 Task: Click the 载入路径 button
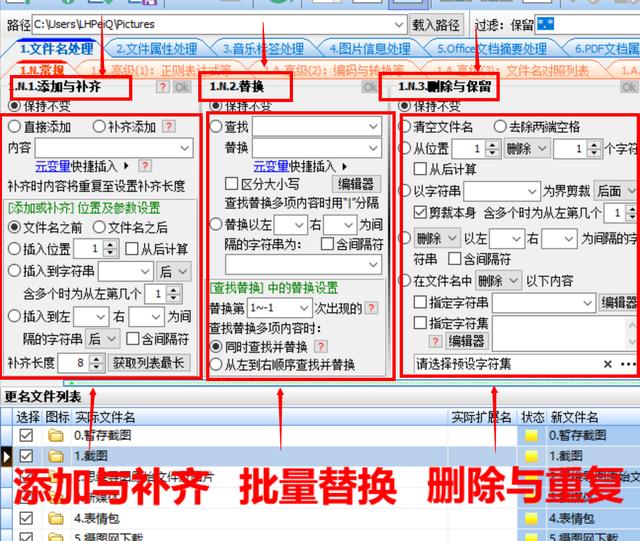(x=436, y=25)
